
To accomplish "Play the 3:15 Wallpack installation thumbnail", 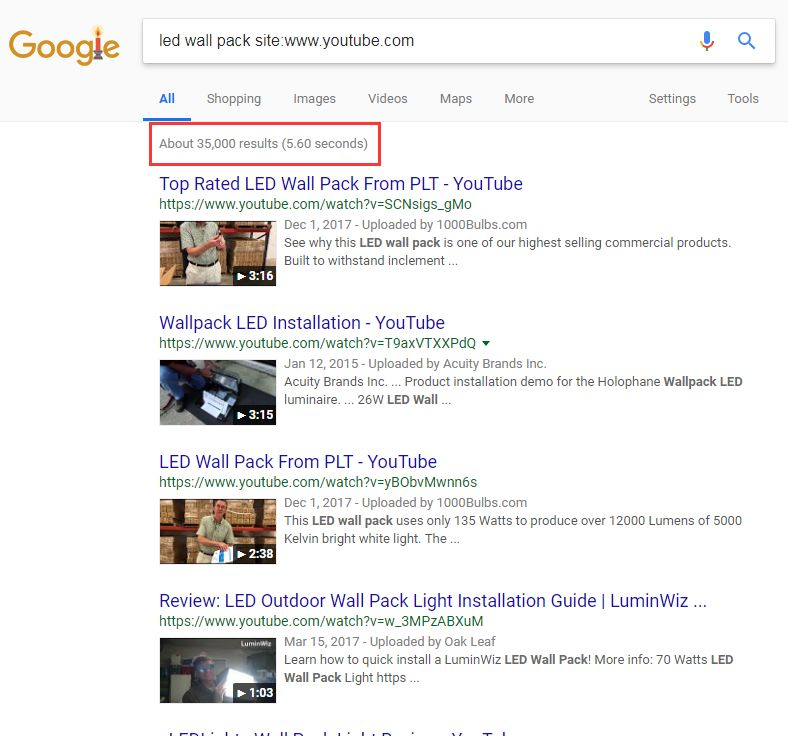I will [x=217, y=392].
